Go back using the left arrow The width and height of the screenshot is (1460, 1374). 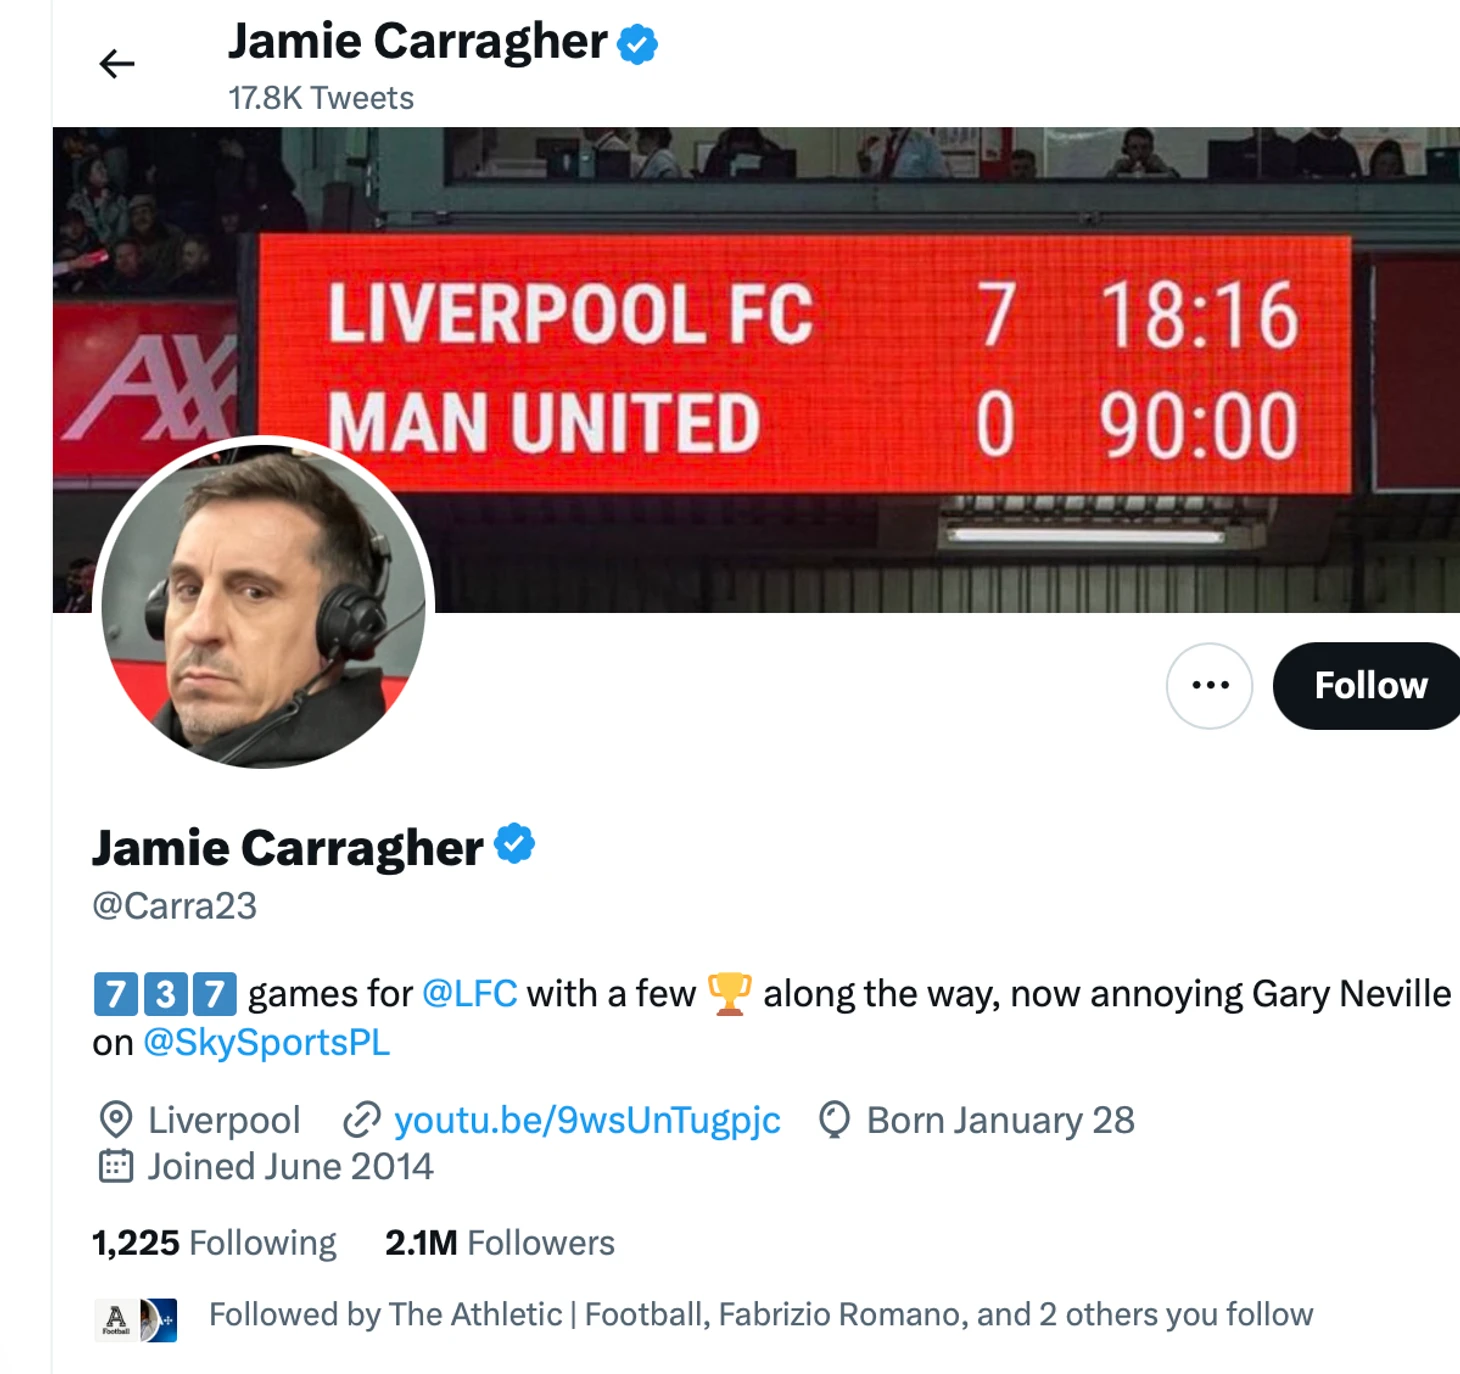point(117,64)
